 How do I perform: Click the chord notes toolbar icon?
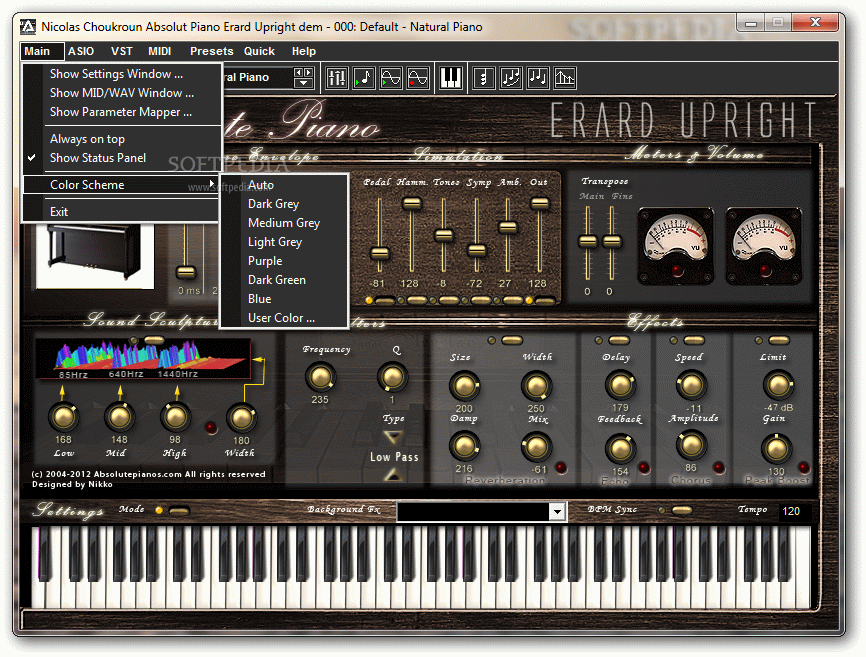[483, 78]
